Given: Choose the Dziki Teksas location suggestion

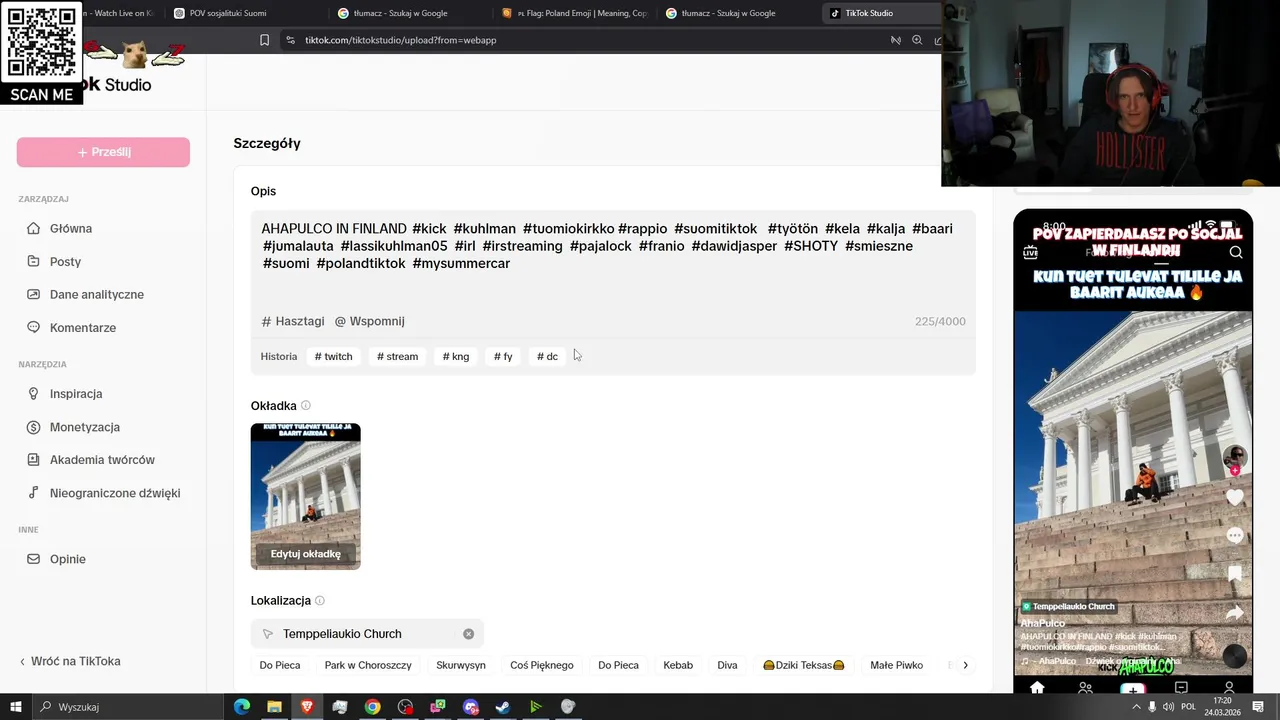Looking at the screenshot, I should [804, 665].
